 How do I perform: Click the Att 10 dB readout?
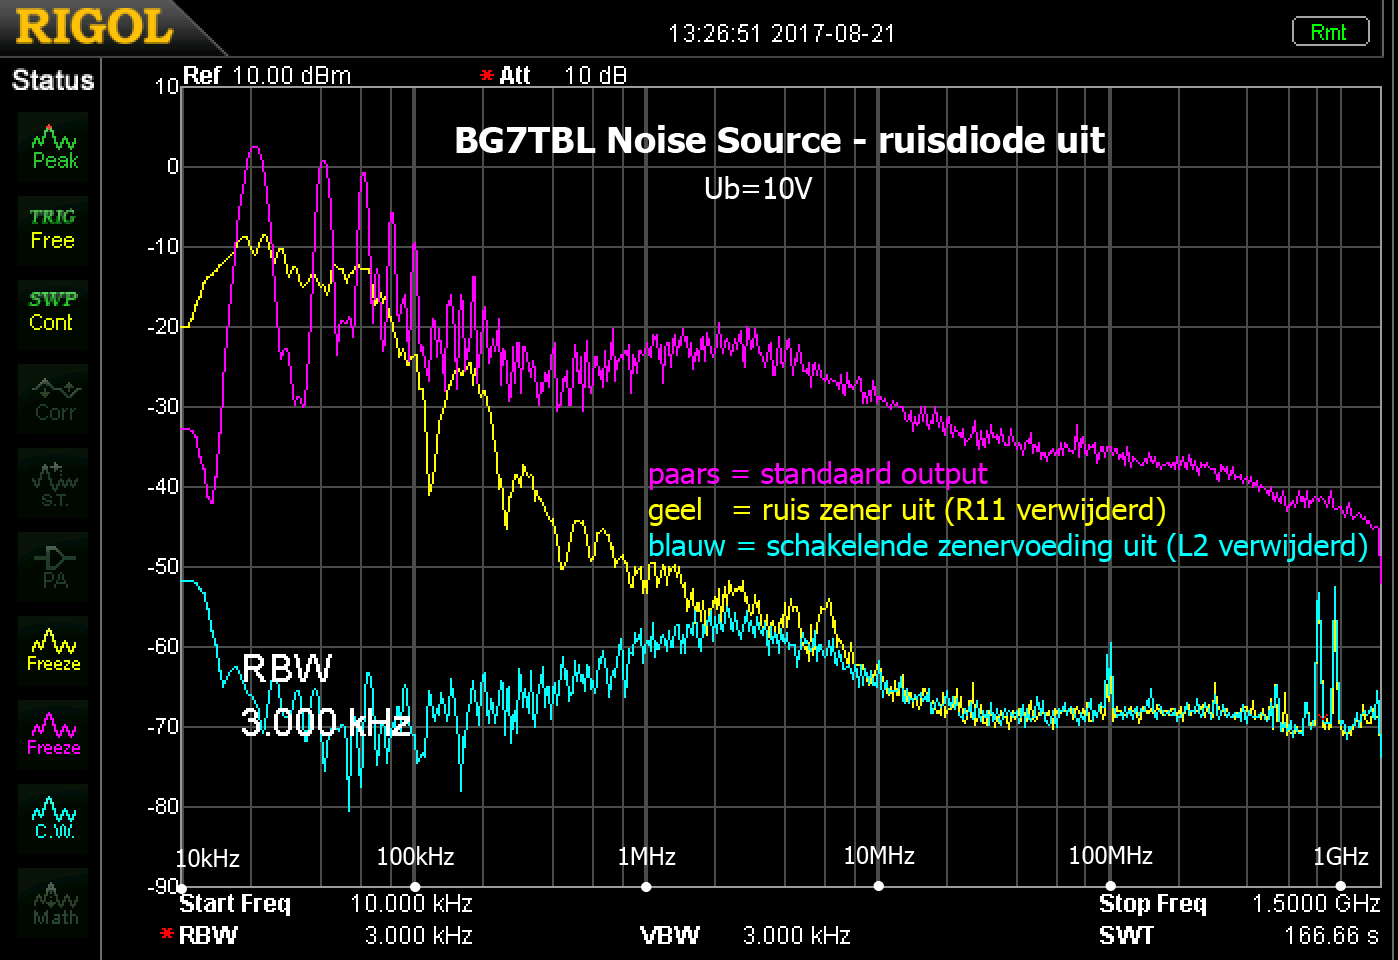tap(553, 76)
